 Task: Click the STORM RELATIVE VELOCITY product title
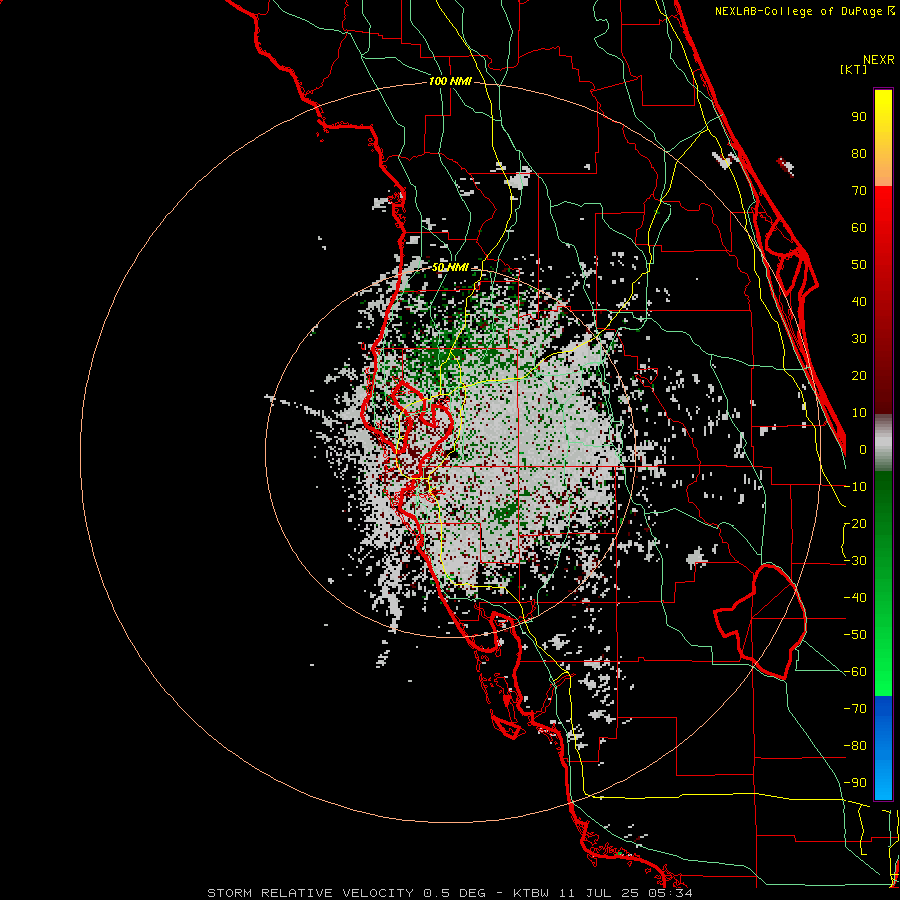coord(310,893)
